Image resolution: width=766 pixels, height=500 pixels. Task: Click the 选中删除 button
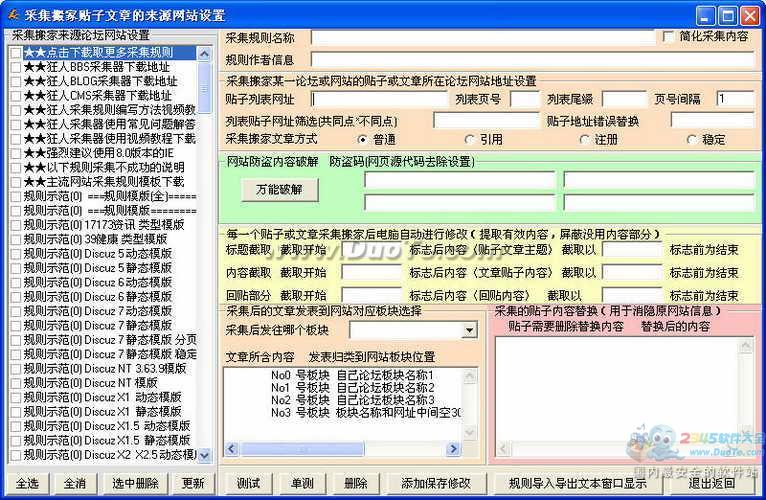click(x=135, y=483)
